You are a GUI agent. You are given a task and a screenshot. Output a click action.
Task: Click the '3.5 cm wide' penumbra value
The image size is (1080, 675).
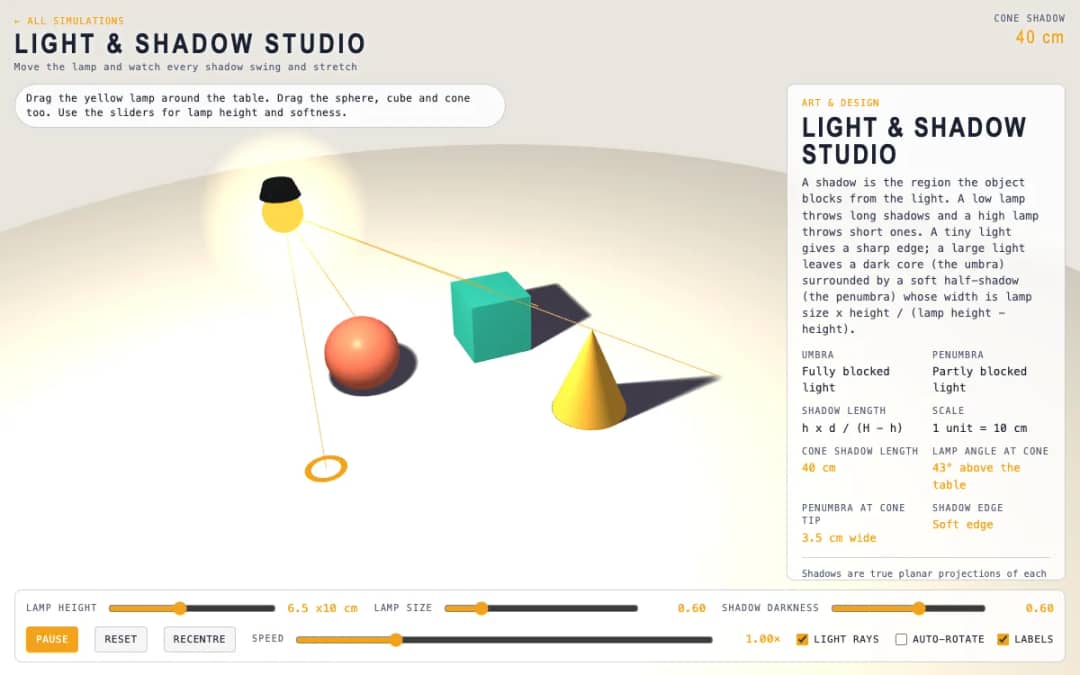point(839,538)
